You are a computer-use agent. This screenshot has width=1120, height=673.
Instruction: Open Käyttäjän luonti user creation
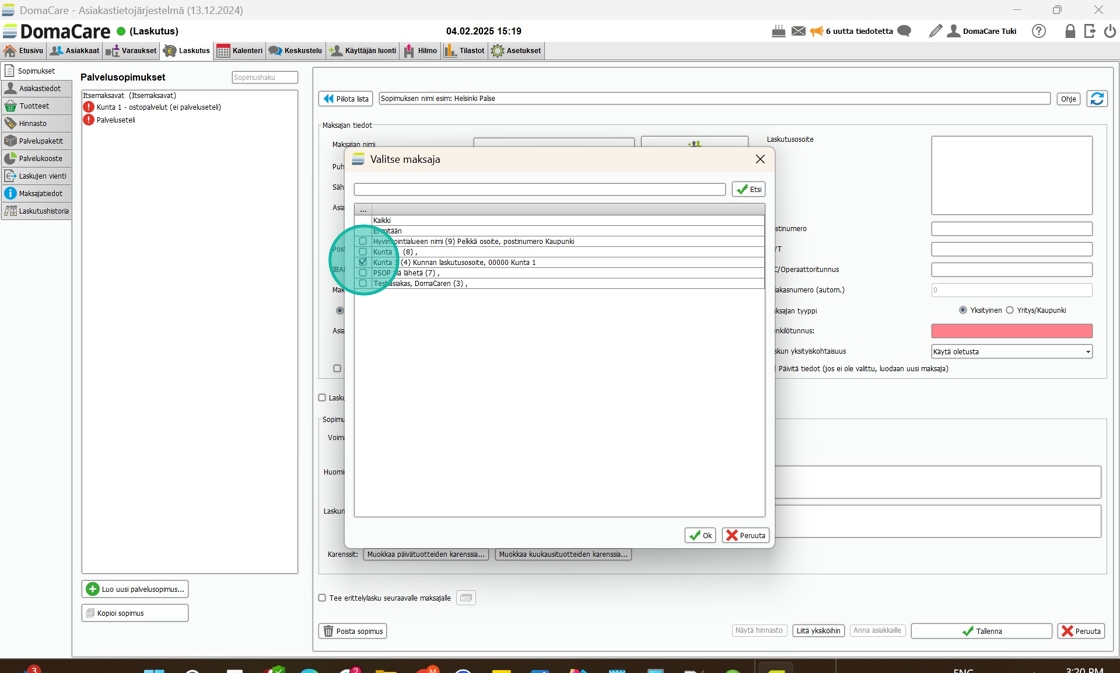[x=363, y=51]
